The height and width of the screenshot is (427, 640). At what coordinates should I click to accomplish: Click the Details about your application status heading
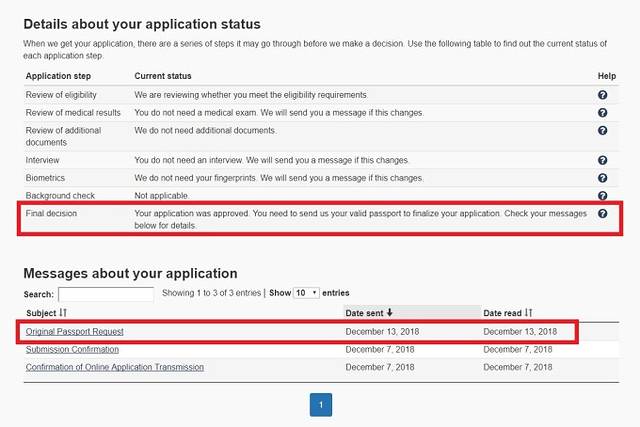click(141, 23)
